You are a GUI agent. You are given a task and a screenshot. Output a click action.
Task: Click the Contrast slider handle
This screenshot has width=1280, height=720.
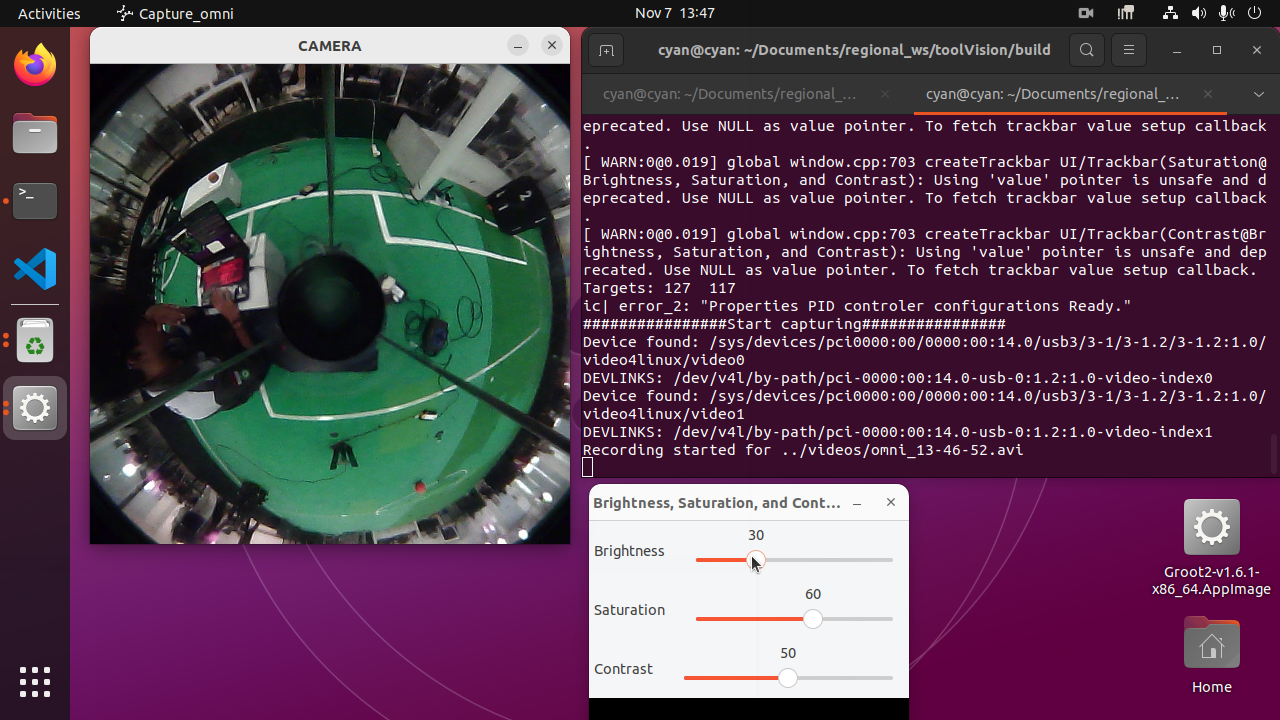pos(788,678)
